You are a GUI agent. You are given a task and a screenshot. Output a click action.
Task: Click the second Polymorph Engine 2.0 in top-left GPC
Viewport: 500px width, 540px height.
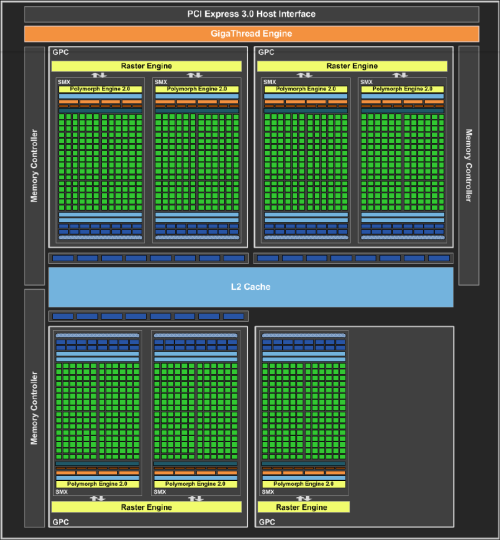(x=197, y=89)
